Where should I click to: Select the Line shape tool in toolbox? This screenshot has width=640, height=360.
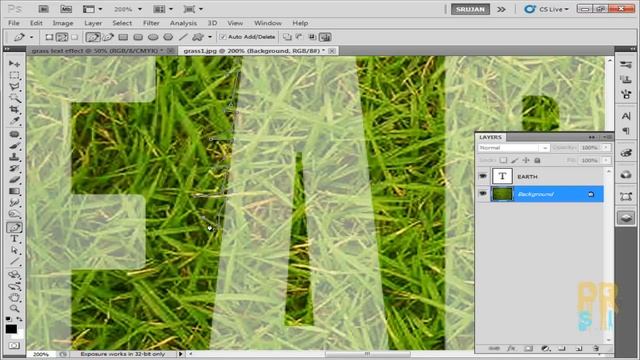coord(14,262)
